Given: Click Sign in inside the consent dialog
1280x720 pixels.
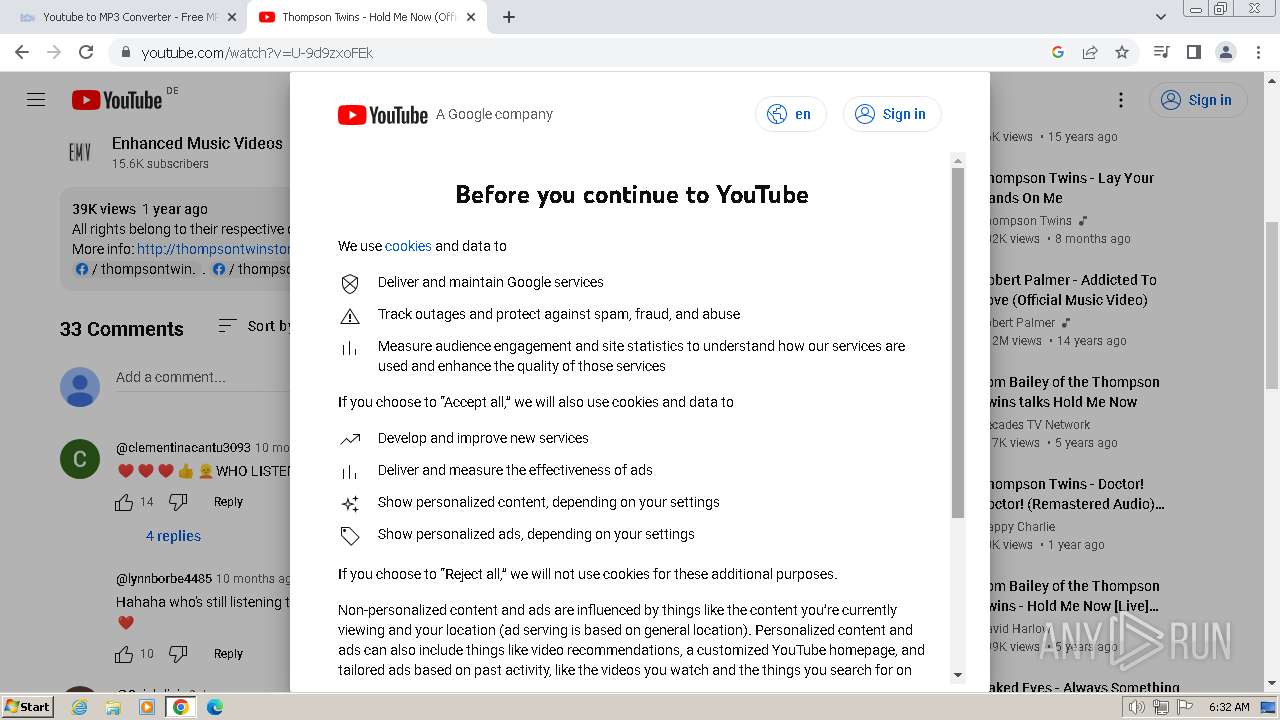Looking at the screenshot, I should pyautogui.click(x=892, y=114).
